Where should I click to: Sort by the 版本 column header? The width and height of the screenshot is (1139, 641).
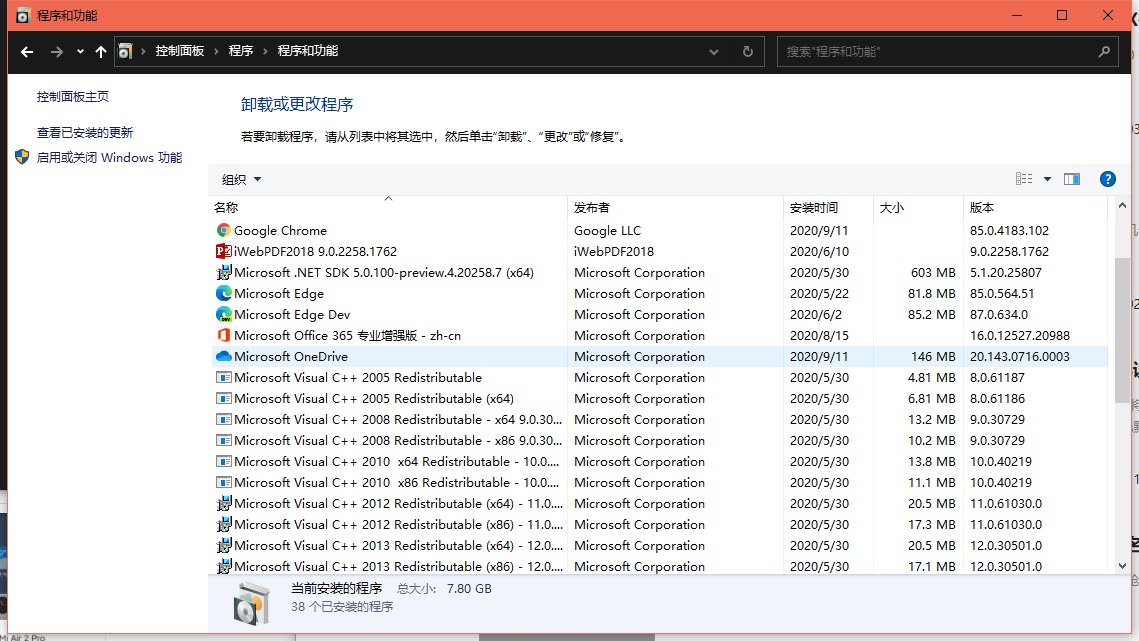click(x=1035, y=207)
